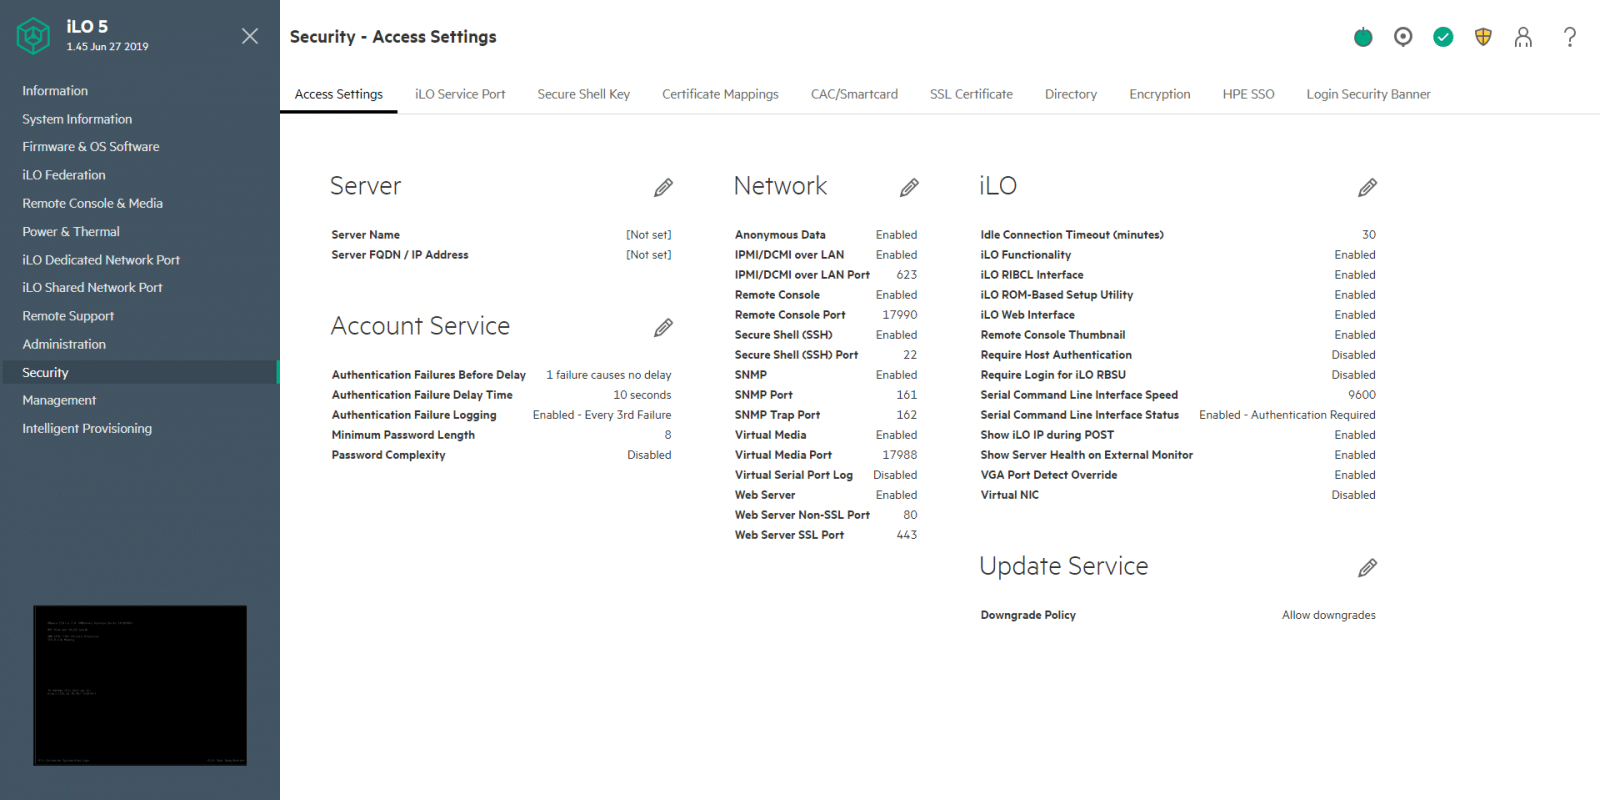Click the Allow downgrades value
Image resolution: width=1600 pixels, height=800 pixels.
coord(1329,615)
